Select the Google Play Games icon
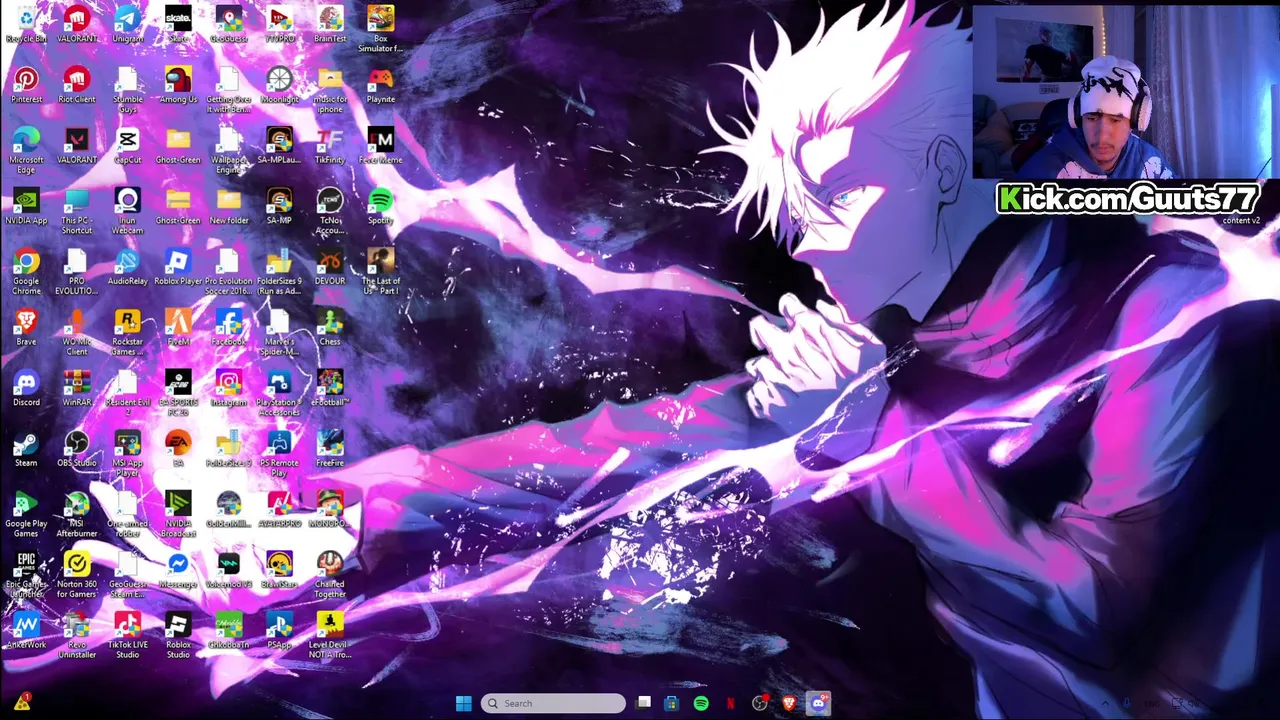This screenshot has height=720, width=1280. (26, 514)
